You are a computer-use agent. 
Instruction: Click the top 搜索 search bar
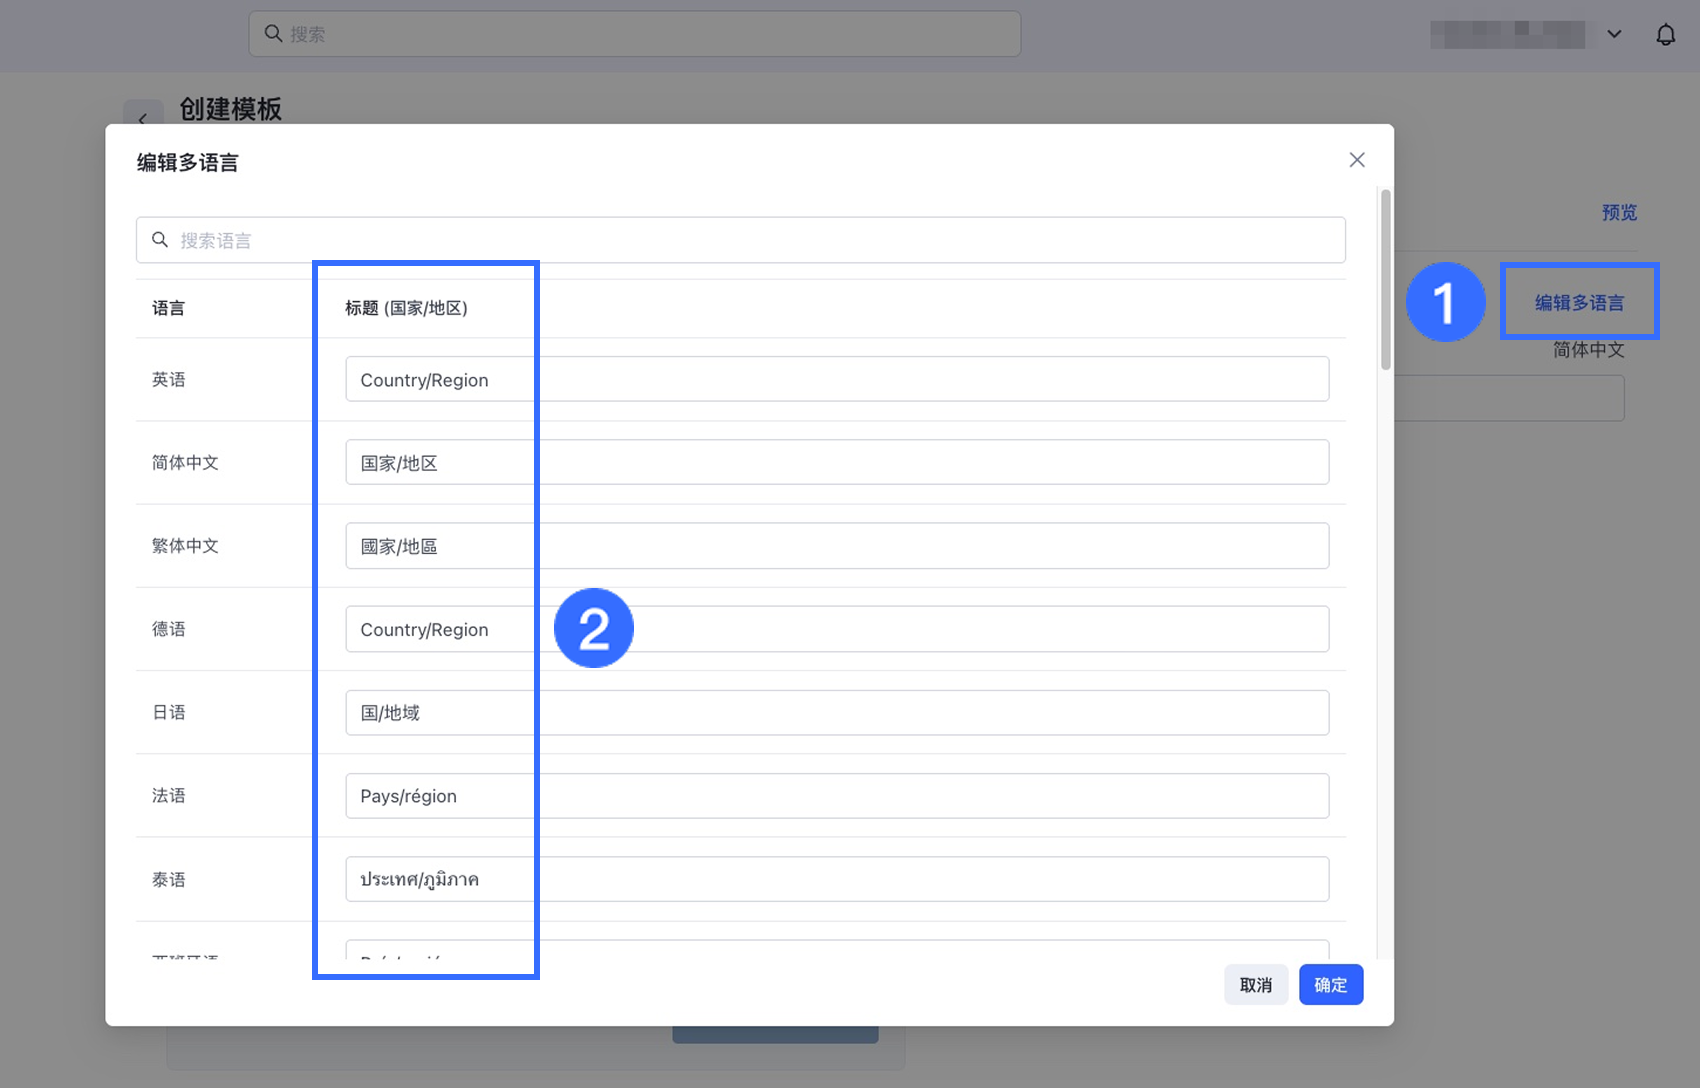tap(635, 34)
